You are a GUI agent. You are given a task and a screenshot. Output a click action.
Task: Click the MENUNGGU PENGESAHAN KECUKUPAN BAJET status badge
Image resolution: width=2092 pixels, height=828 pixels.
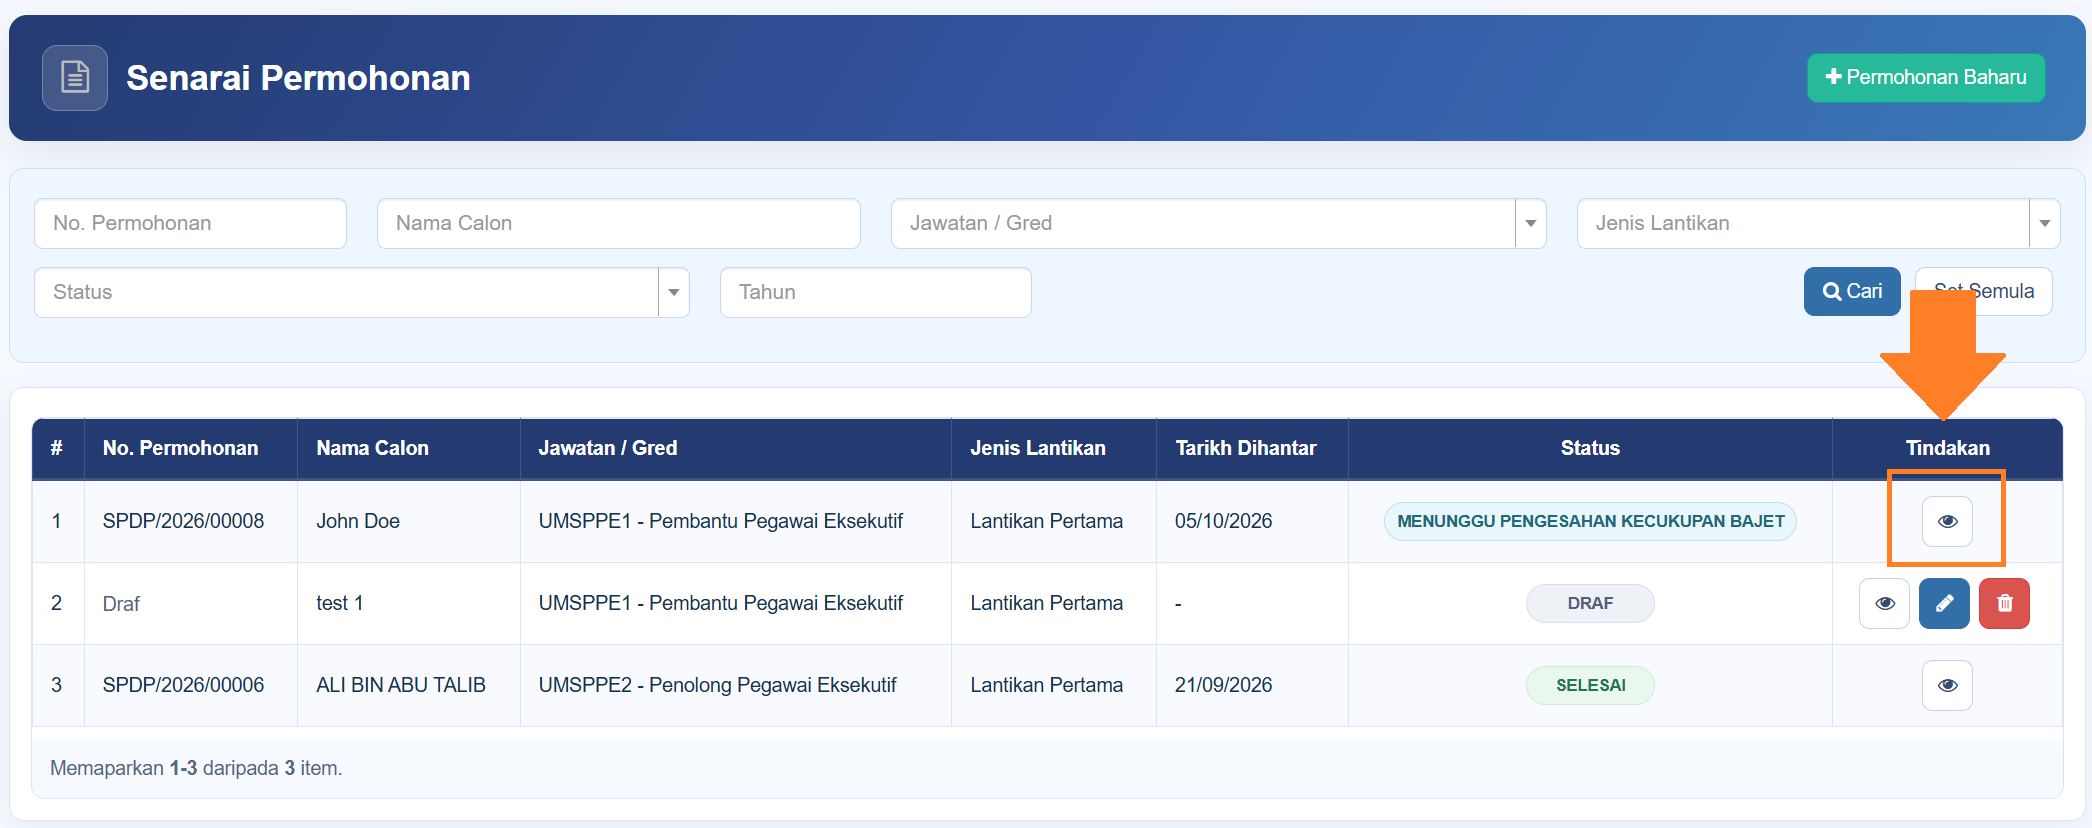[1590, 521]
